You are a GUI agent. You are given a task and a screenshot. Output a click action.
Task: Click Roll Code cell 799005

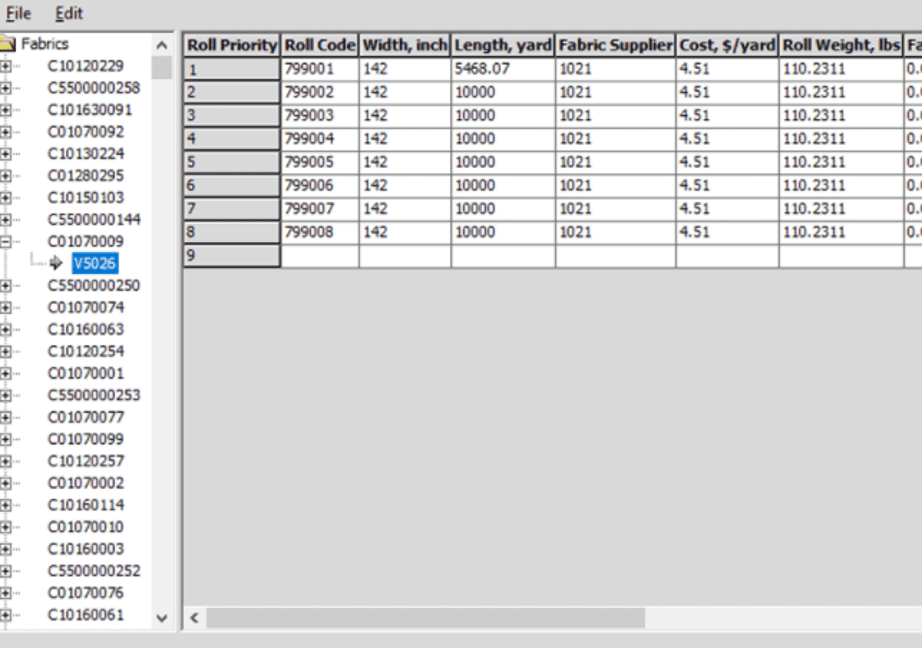coord(320,162)
